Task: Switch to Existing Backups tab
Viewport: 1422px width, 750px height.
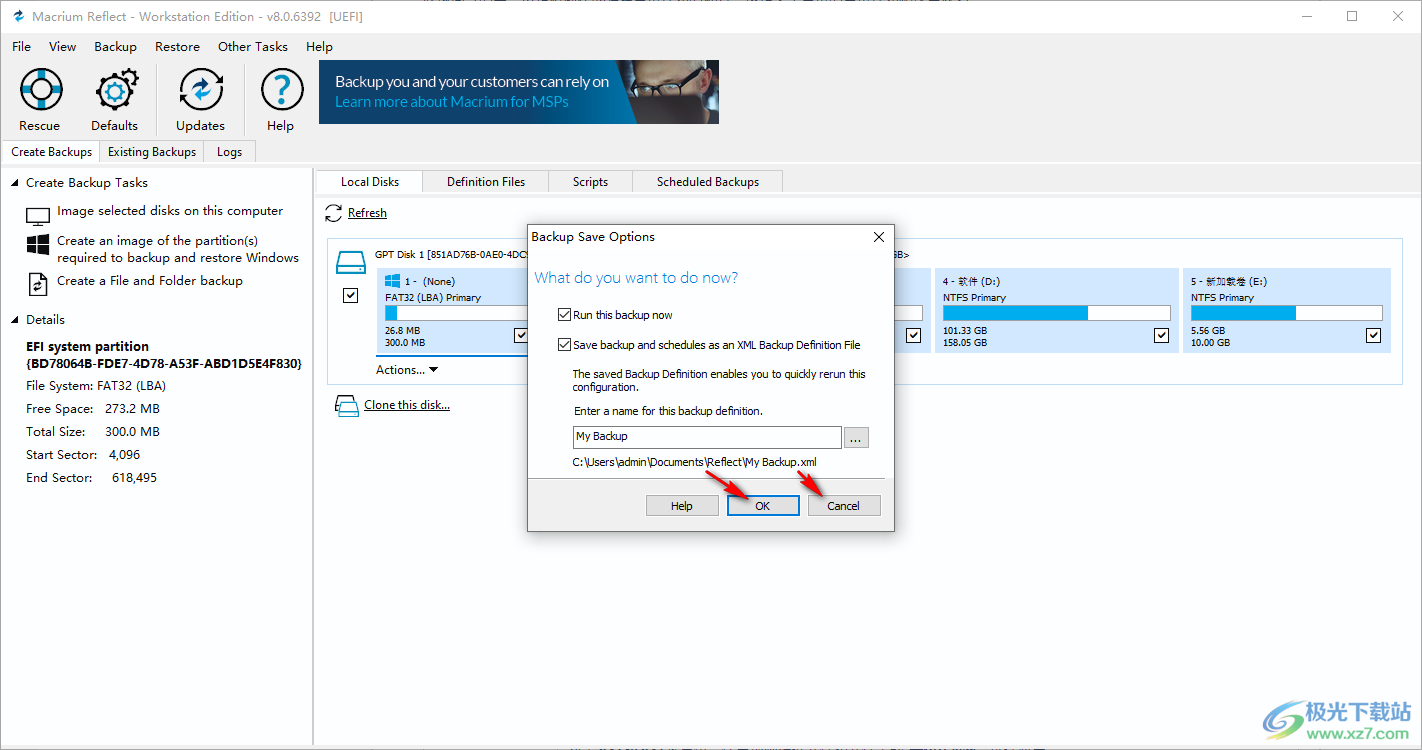Action: (152, 152)
